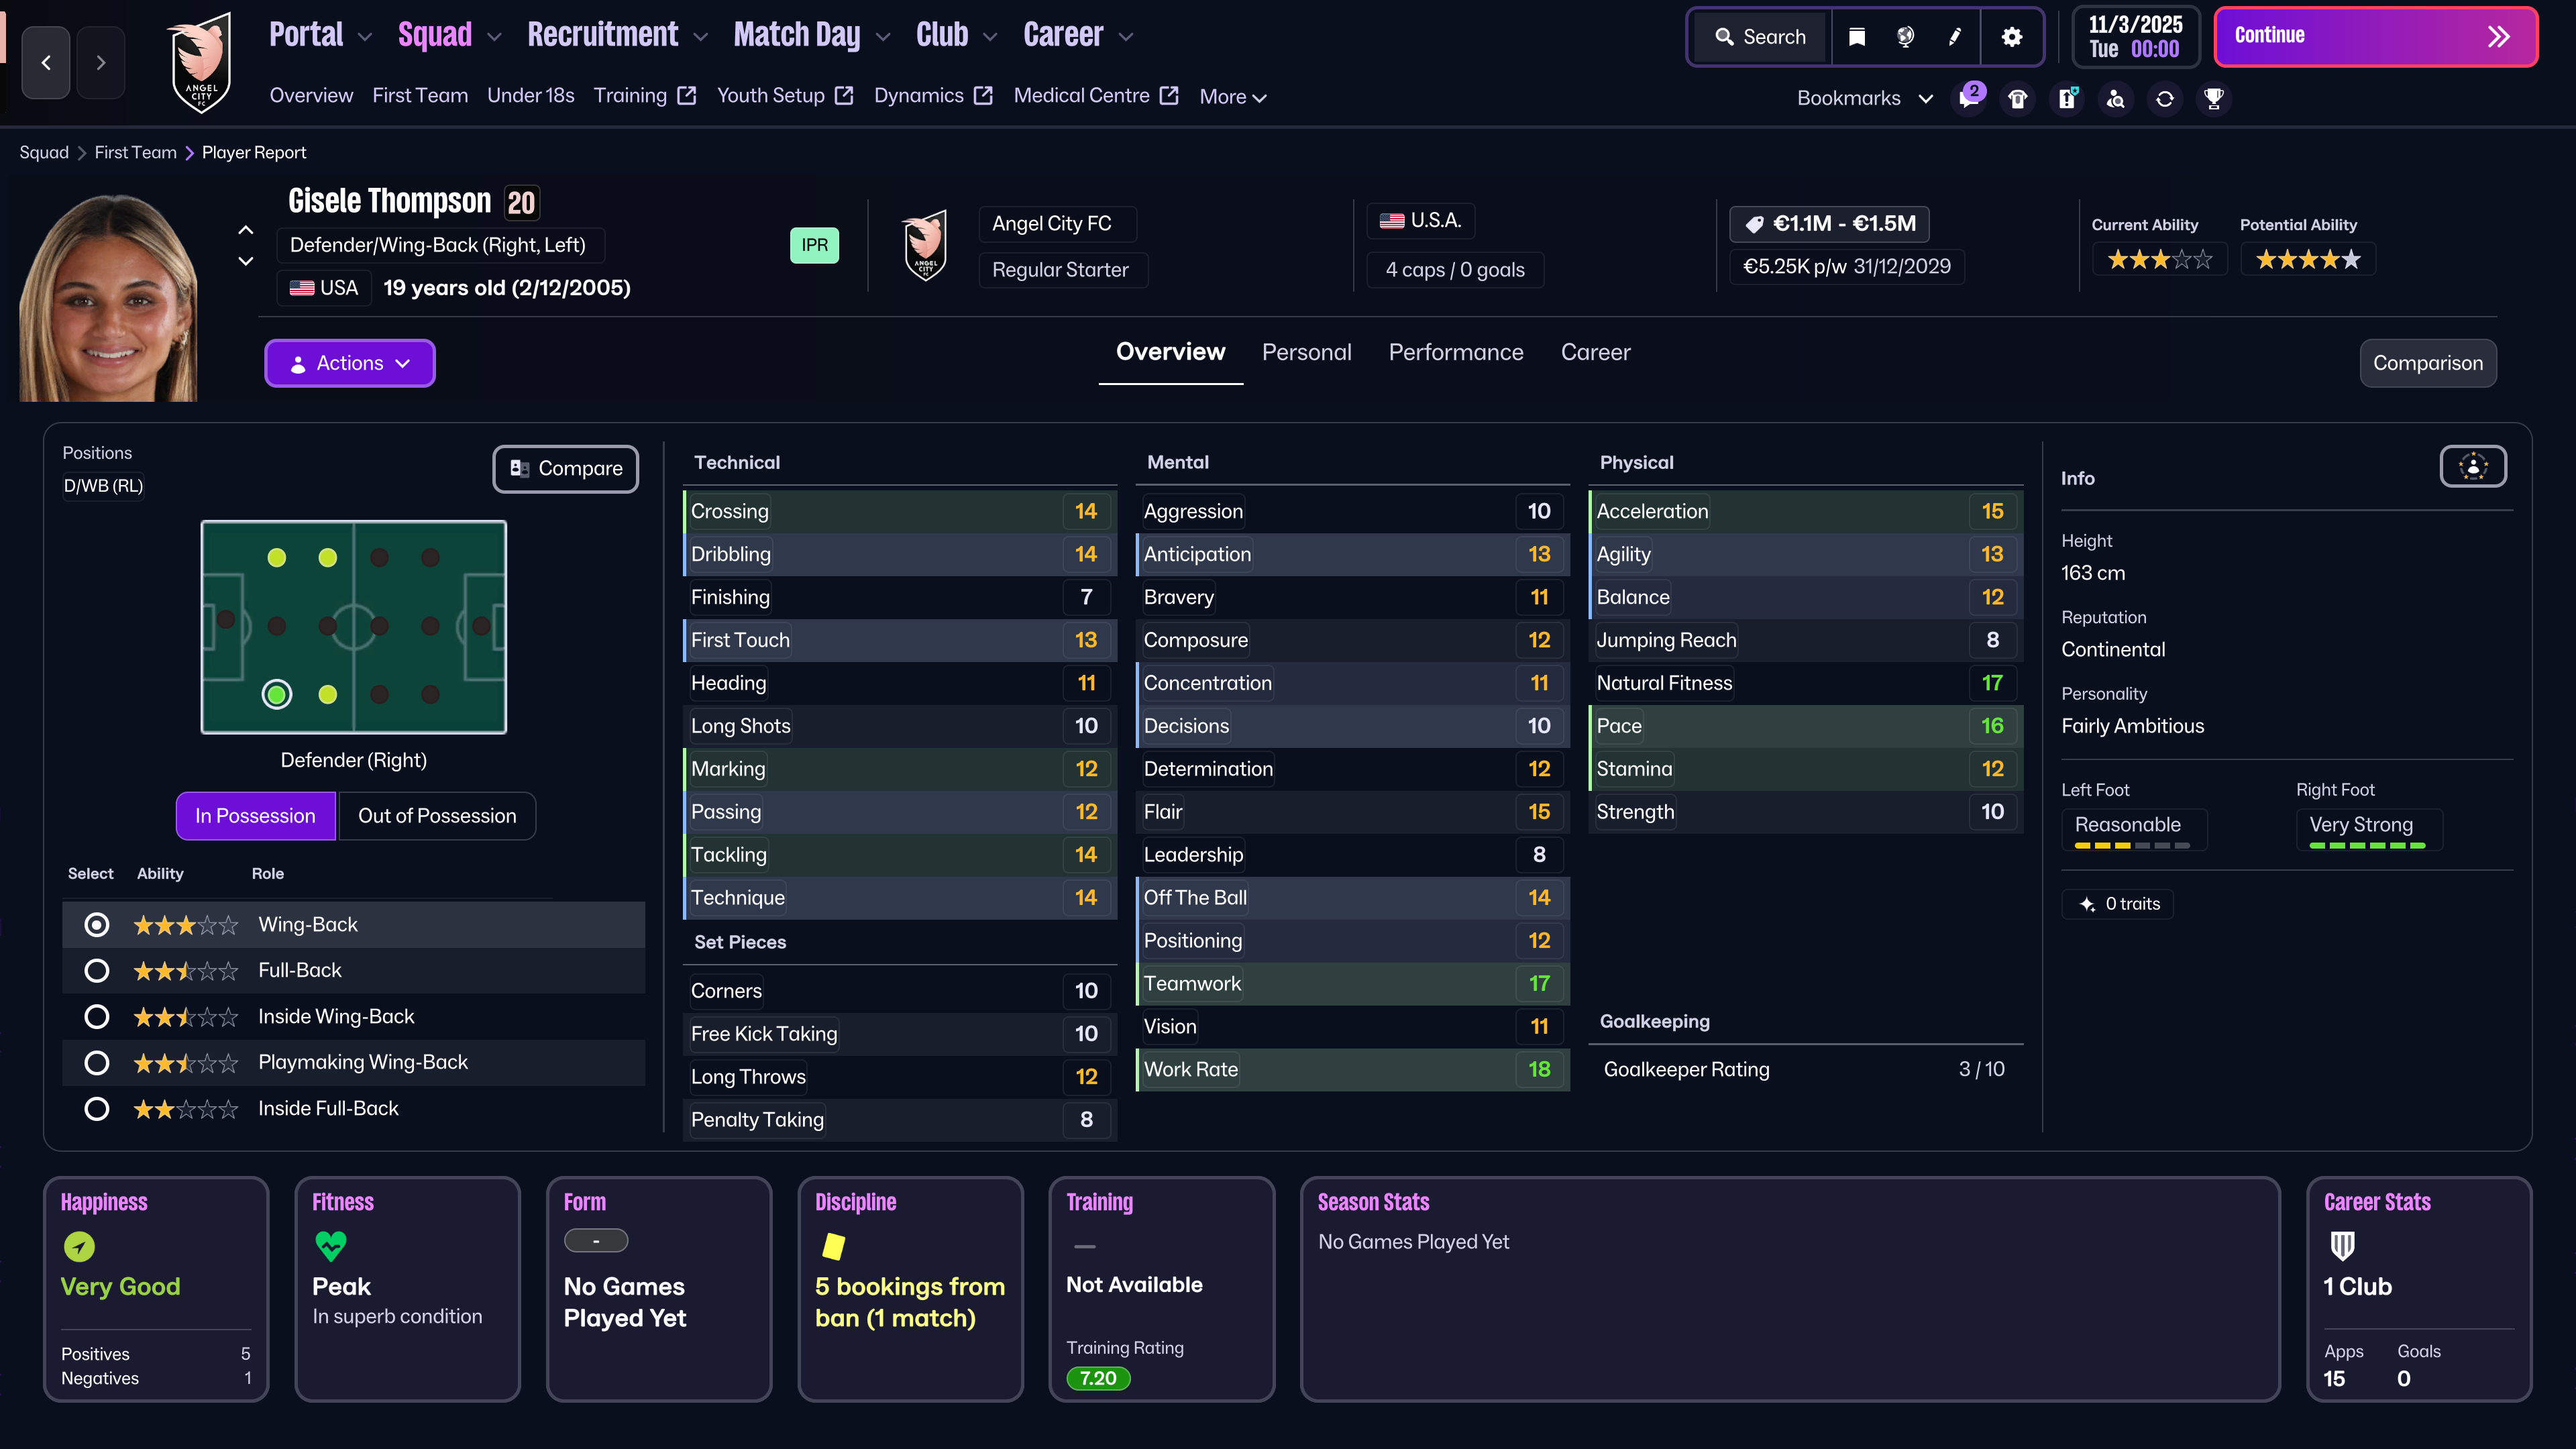Switch to the Performance tab
The height and width of the screenshot is (1449, 2576).
coord(1455,352)
